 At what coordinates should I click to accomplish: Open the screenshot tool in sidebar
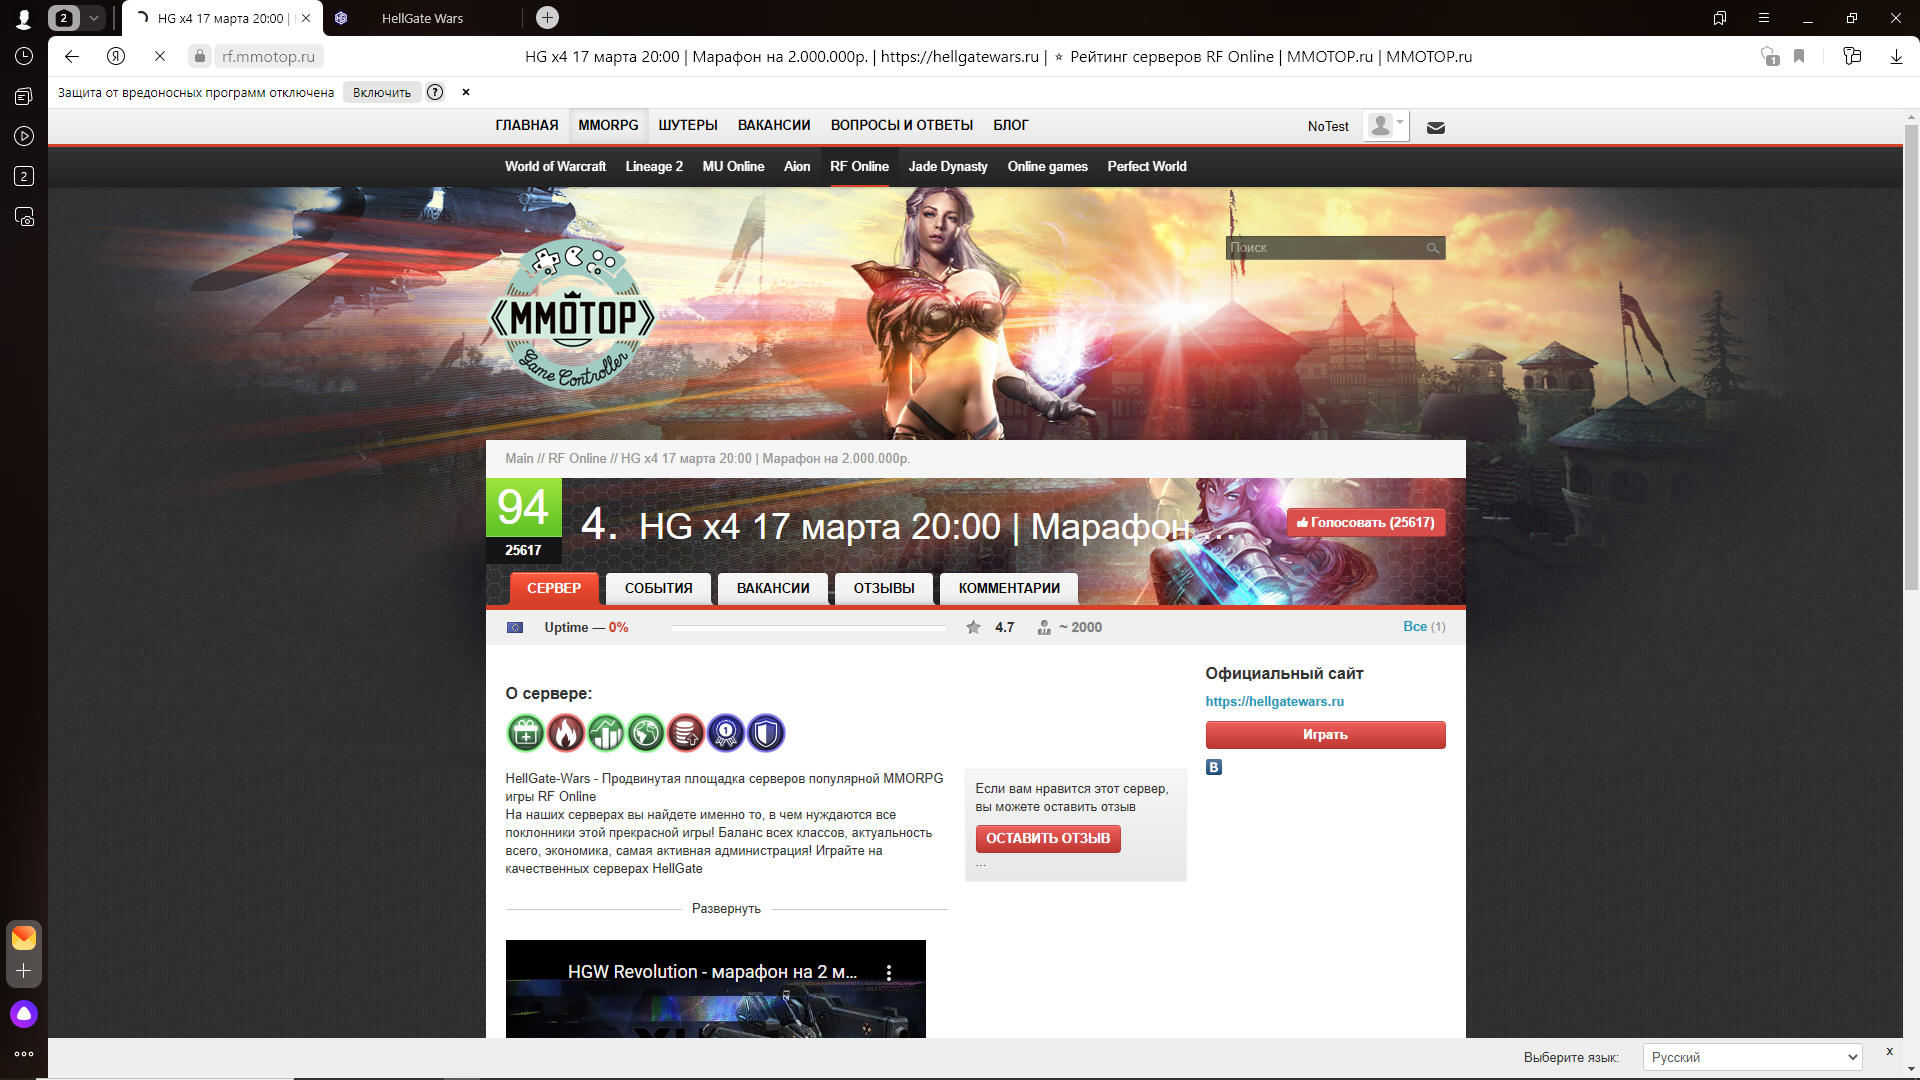(x=24, y=217)
